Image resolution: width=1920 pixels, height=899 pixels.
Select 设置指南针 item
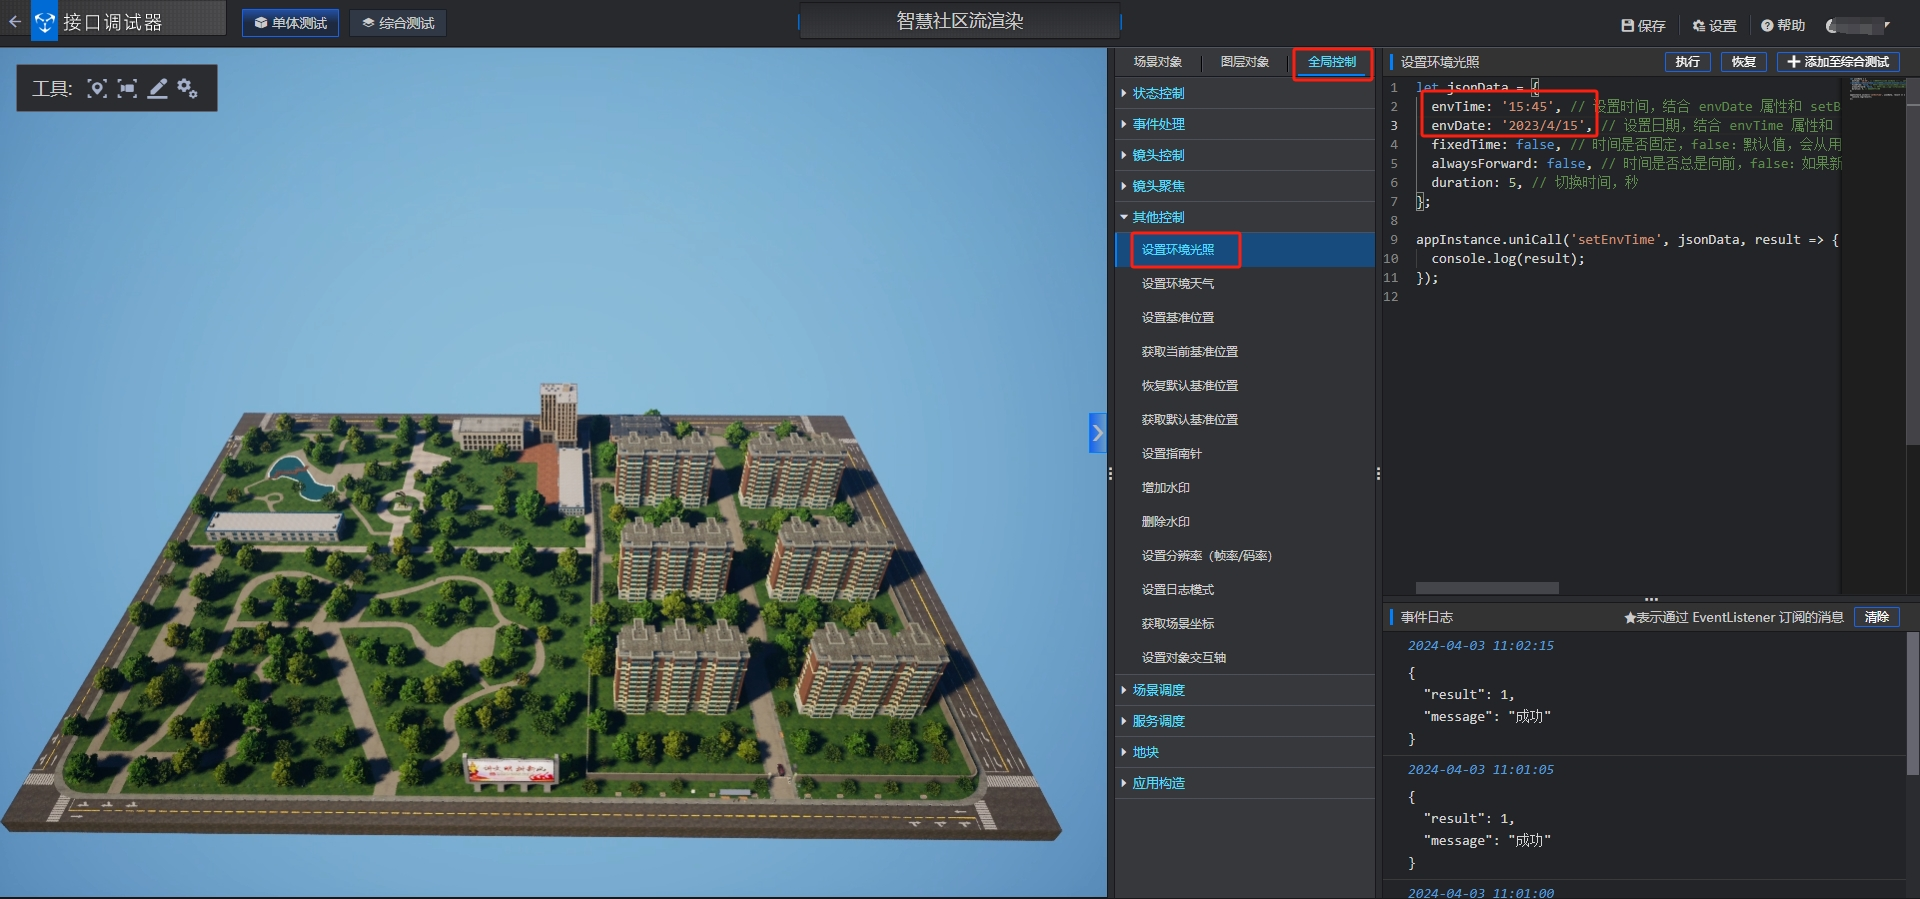[1245, 454]
